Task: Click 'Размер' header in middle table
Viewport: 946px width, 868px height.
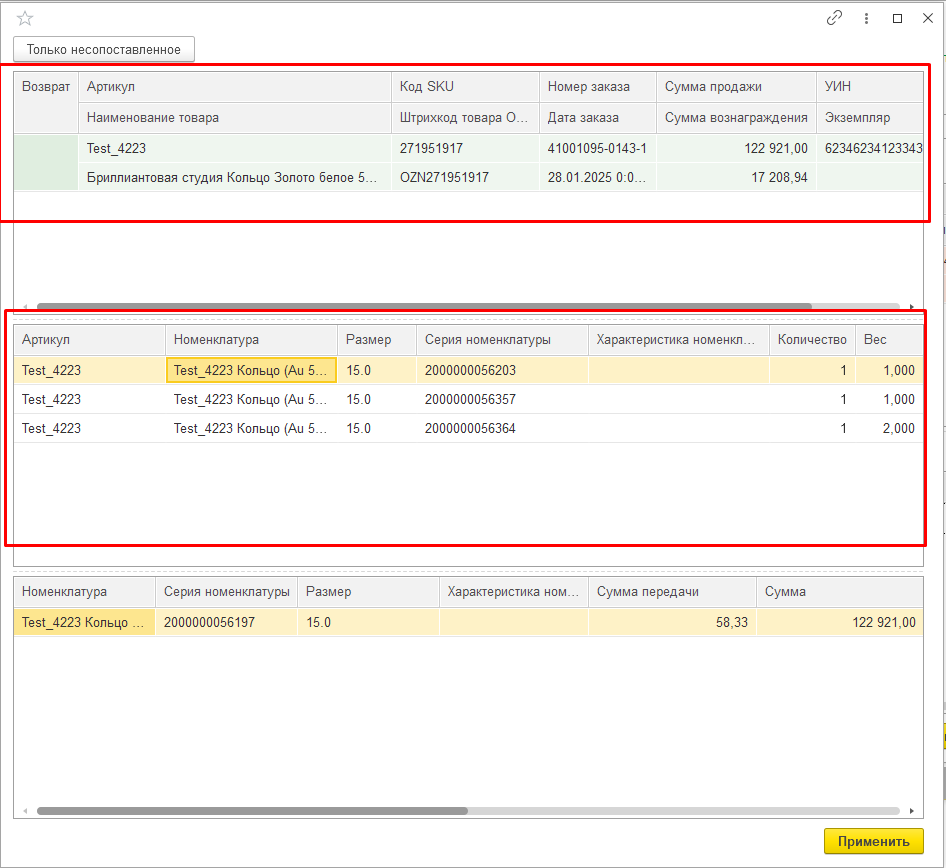Action: [x=376, y=340]
